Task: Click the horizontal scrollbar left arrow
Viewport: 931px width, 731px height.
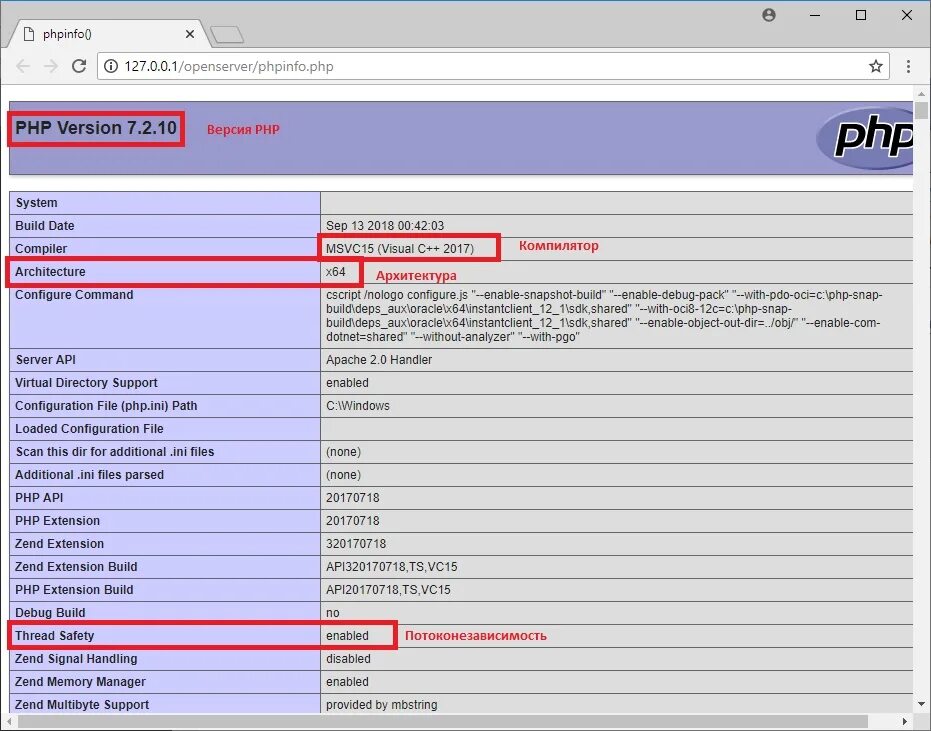Action: pos(10,721)
